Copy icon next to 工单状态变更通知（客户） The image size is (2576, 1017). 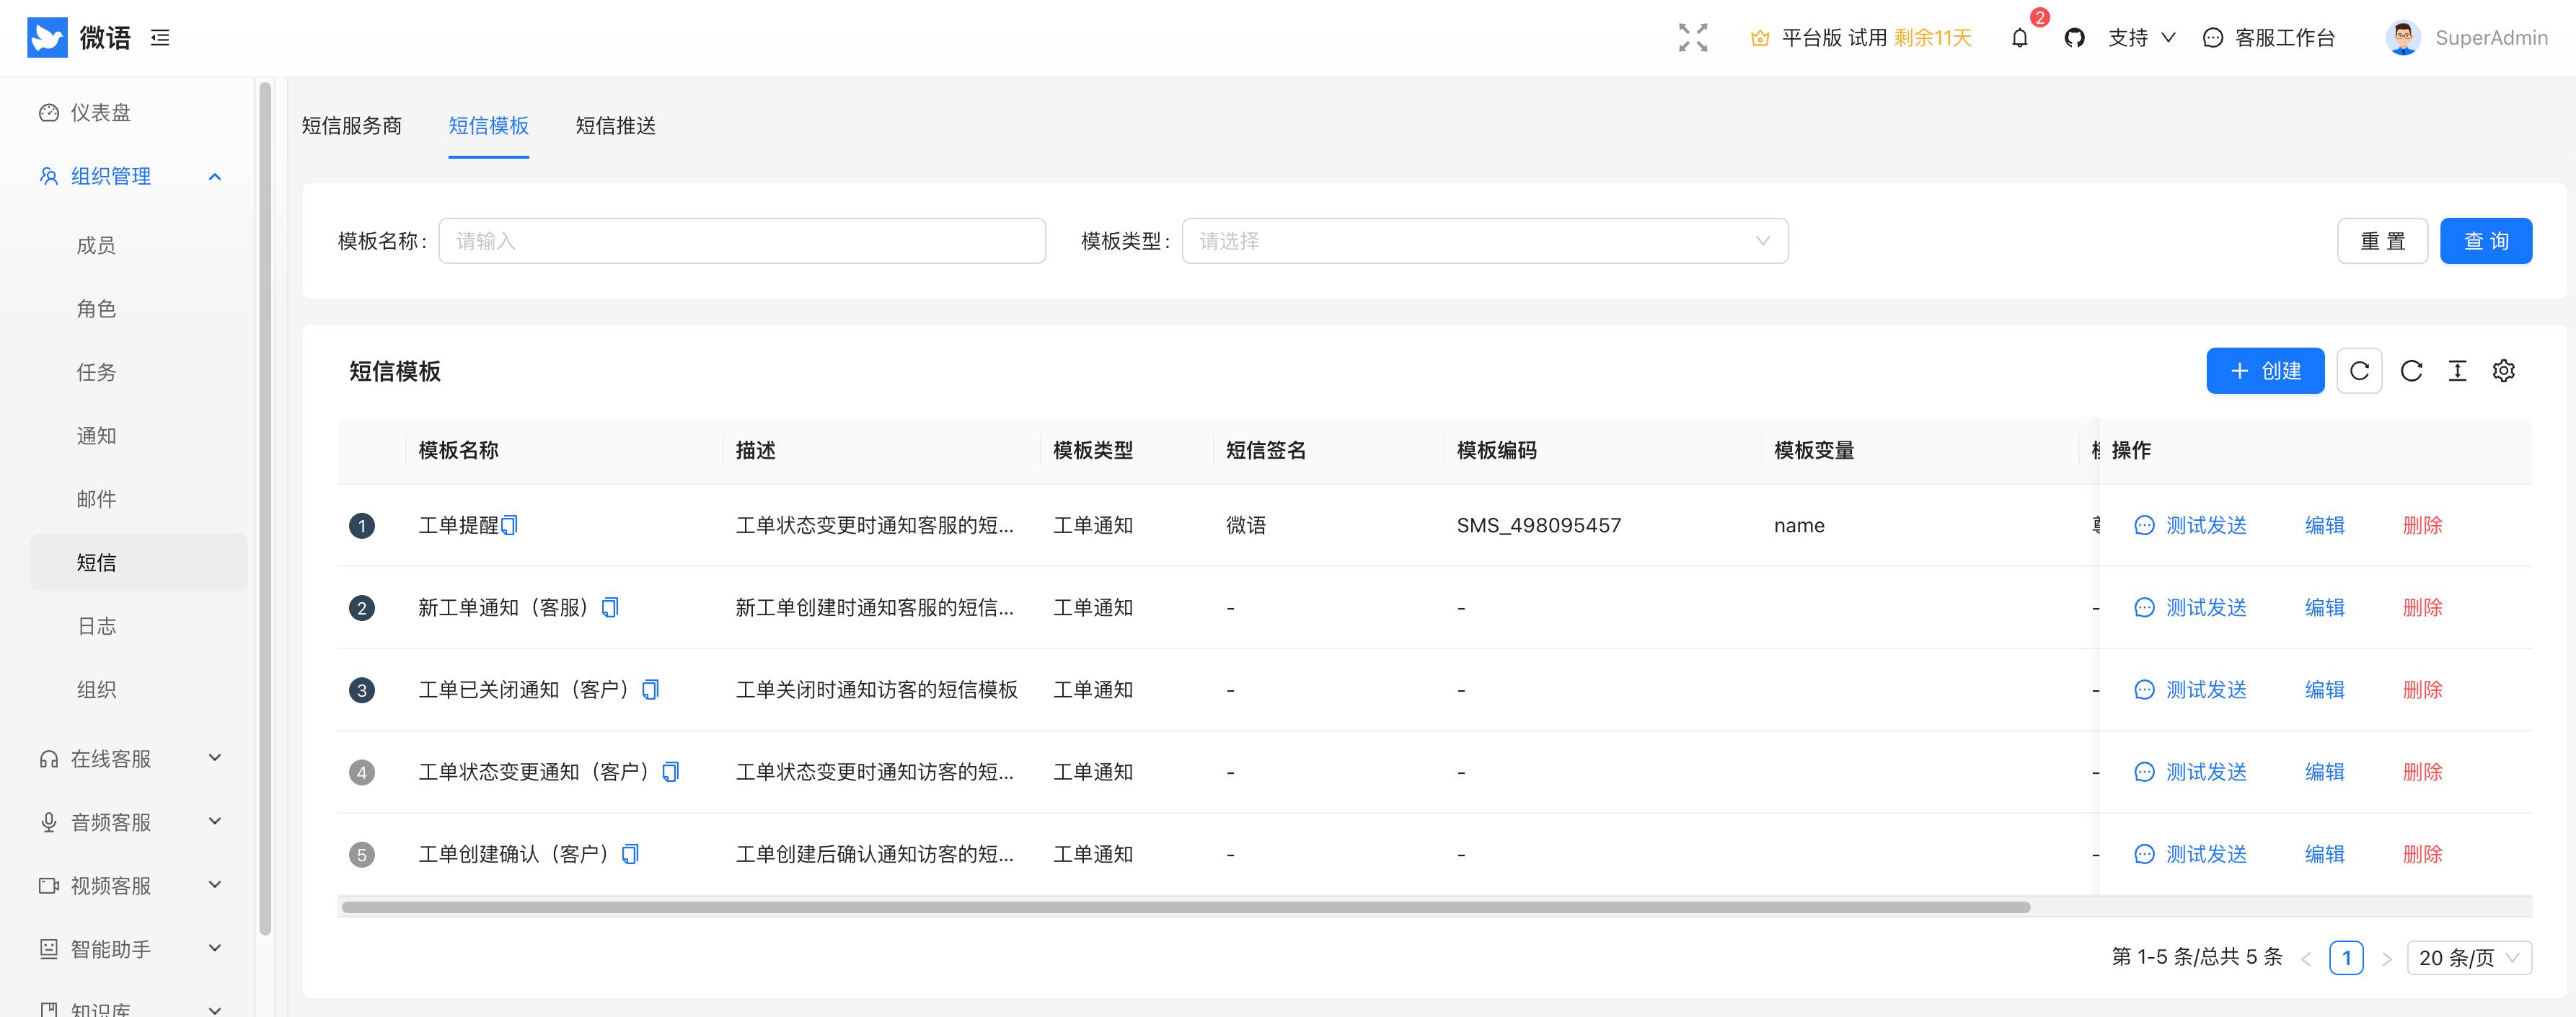point(671,771)
